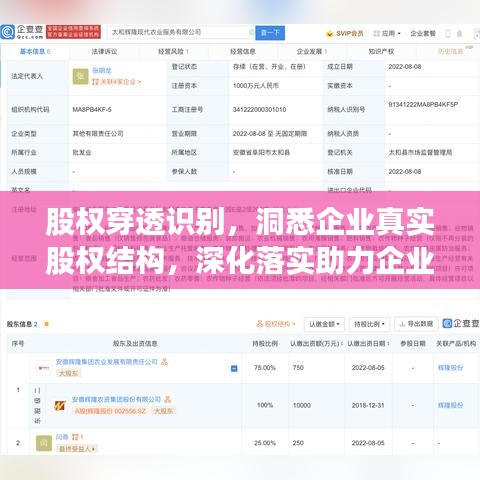Click the SVIP会员 crown icon
The width and height of the screenshot is (480, 480).
coord(330,34)
